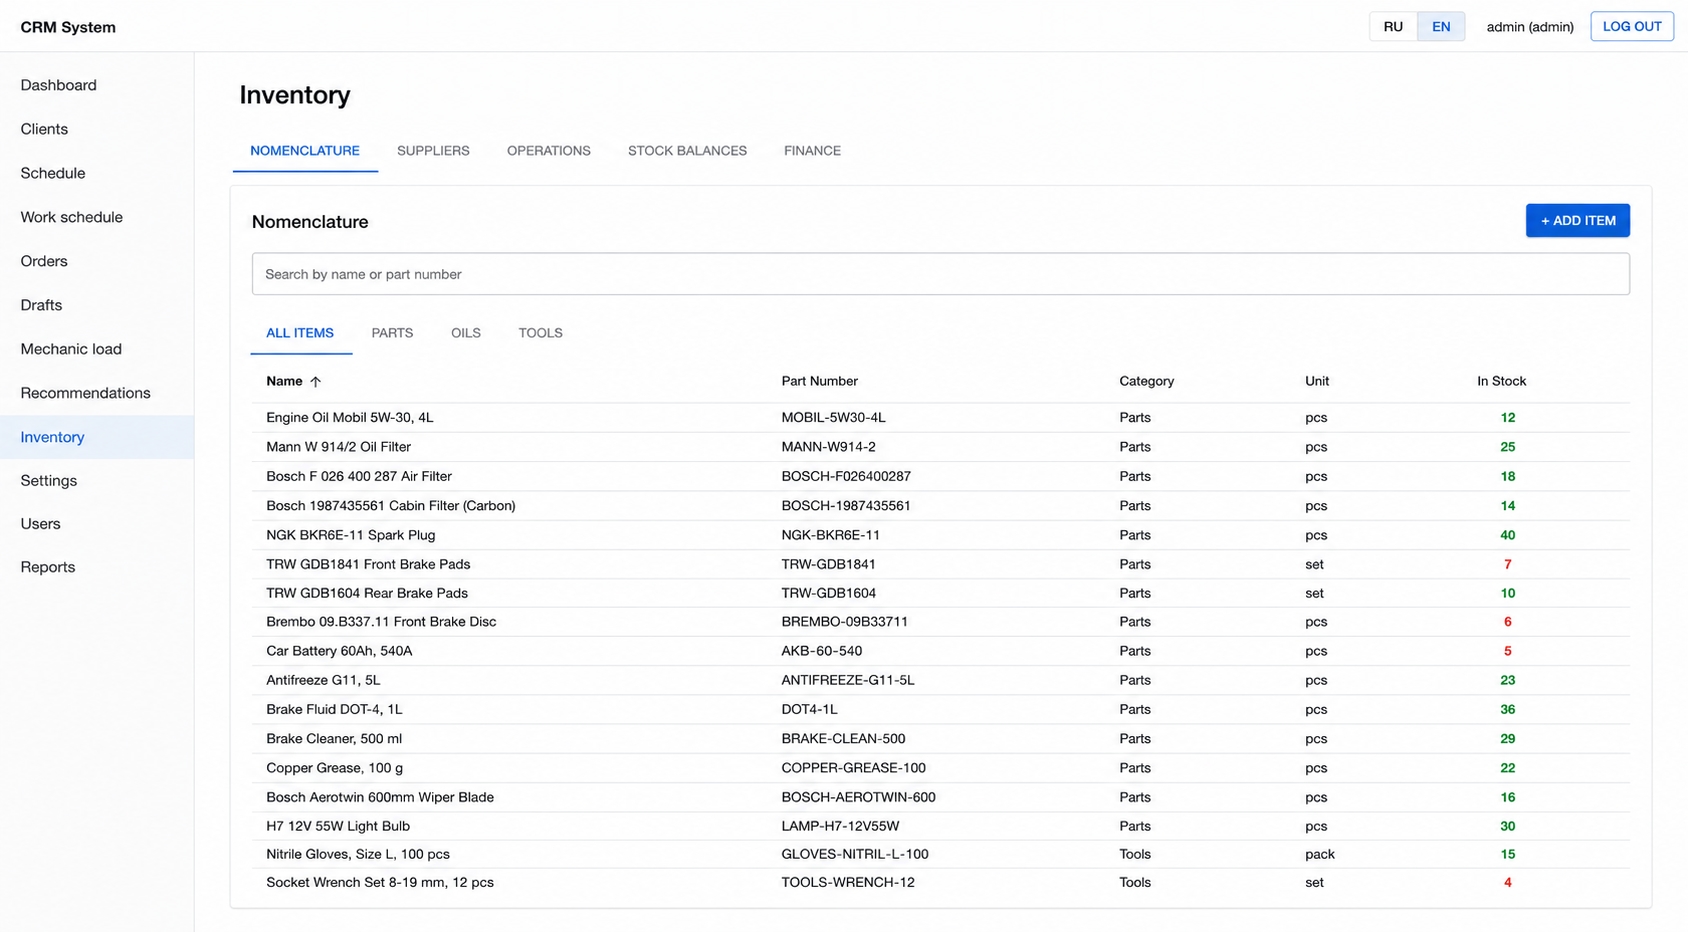Select Brake Fluid DOT-4, 1L row
The height and width of the screenshot is (932, 1688).
click(940, 709)
